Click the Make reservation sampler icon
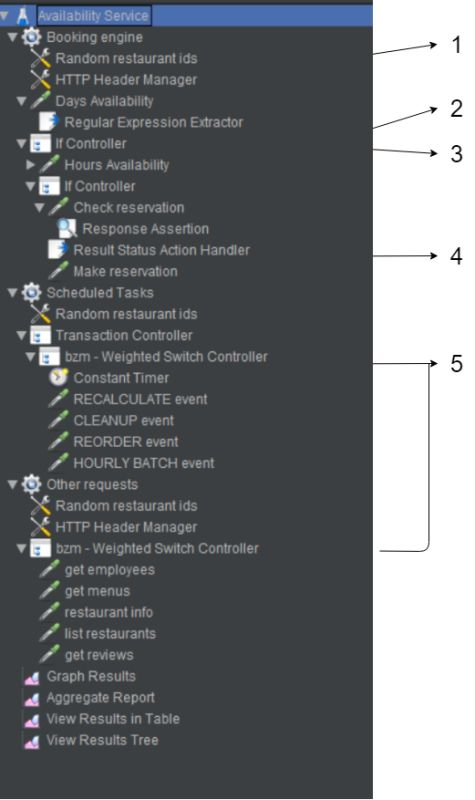This screenshot has height=800, width=475. click(59, 271)
